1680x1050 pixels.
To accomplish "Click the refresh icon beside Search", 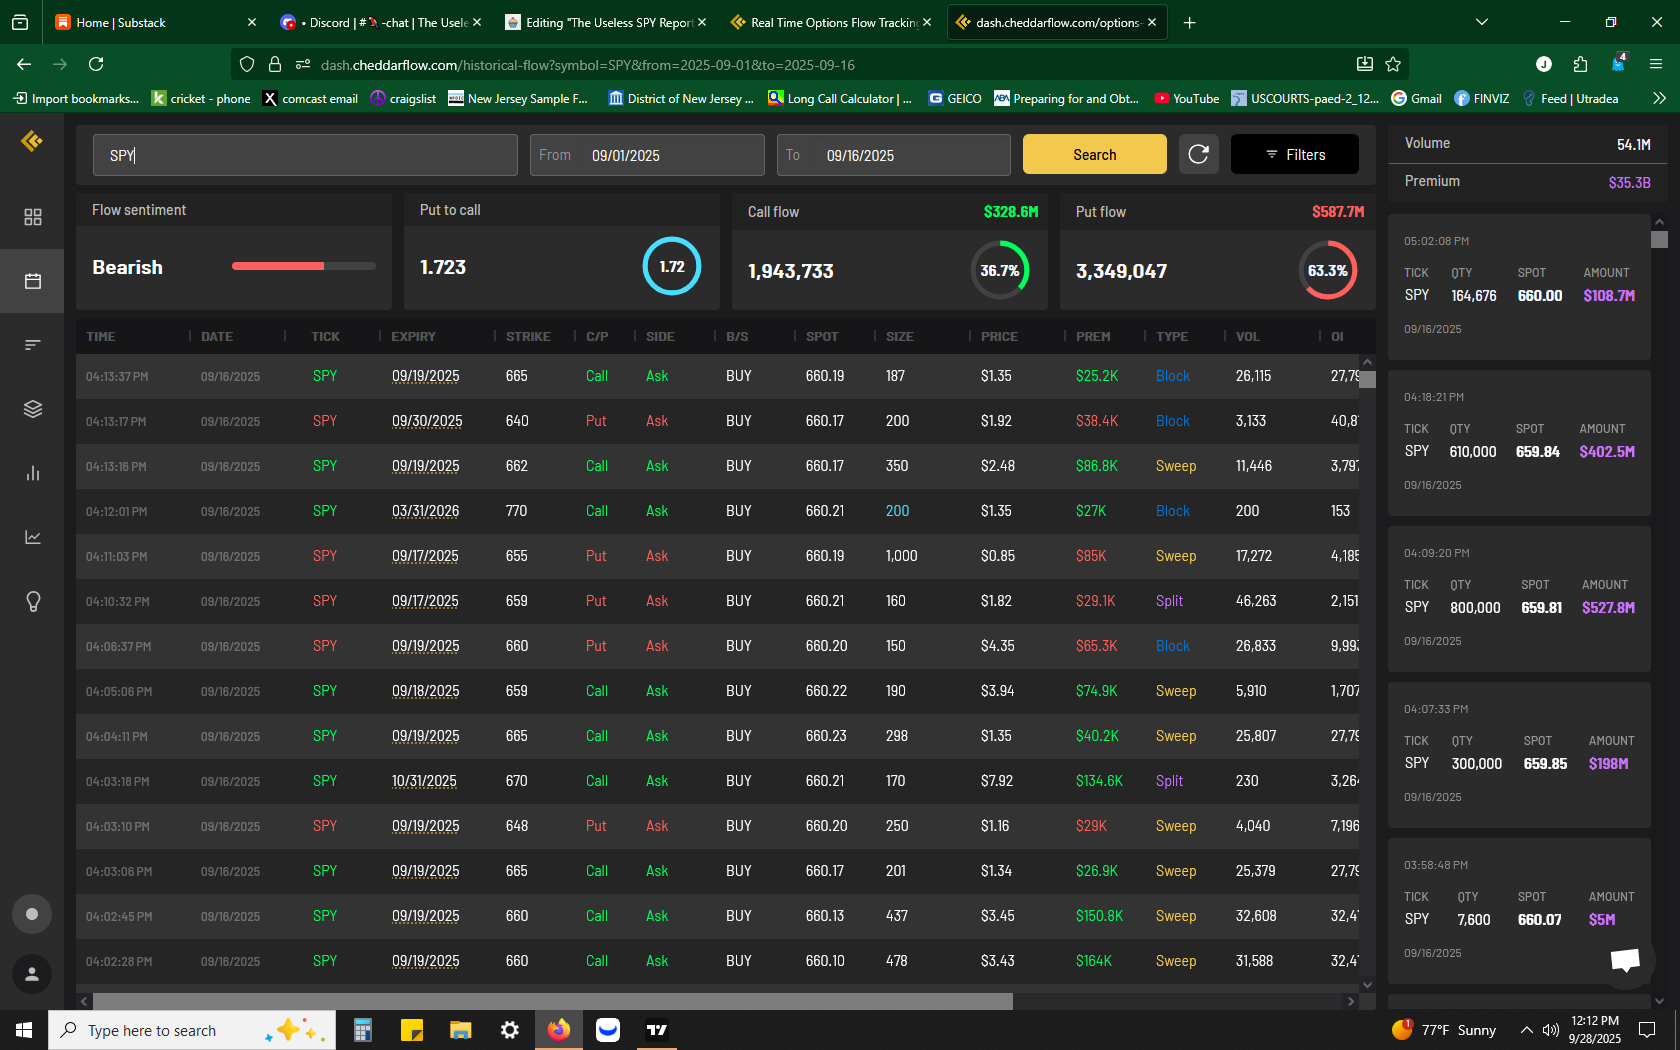I will click(x=1199, y=154).
